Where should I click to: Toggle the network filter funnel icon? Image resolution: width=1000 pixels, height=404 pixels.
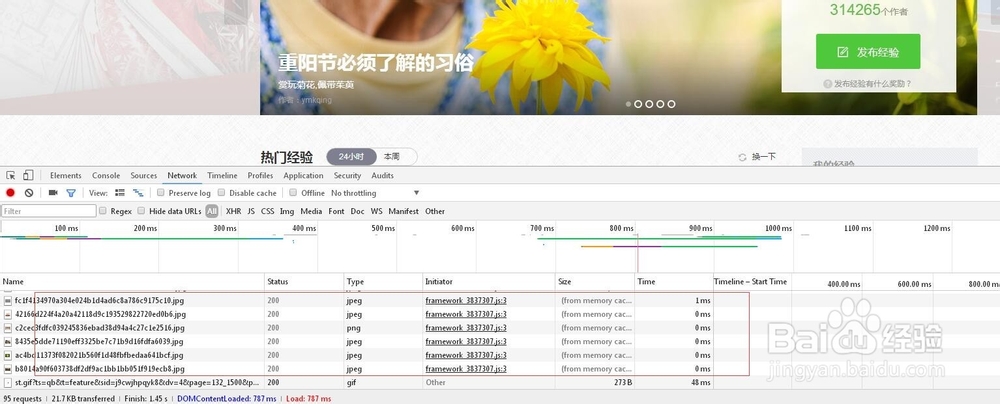coord(71,193)
